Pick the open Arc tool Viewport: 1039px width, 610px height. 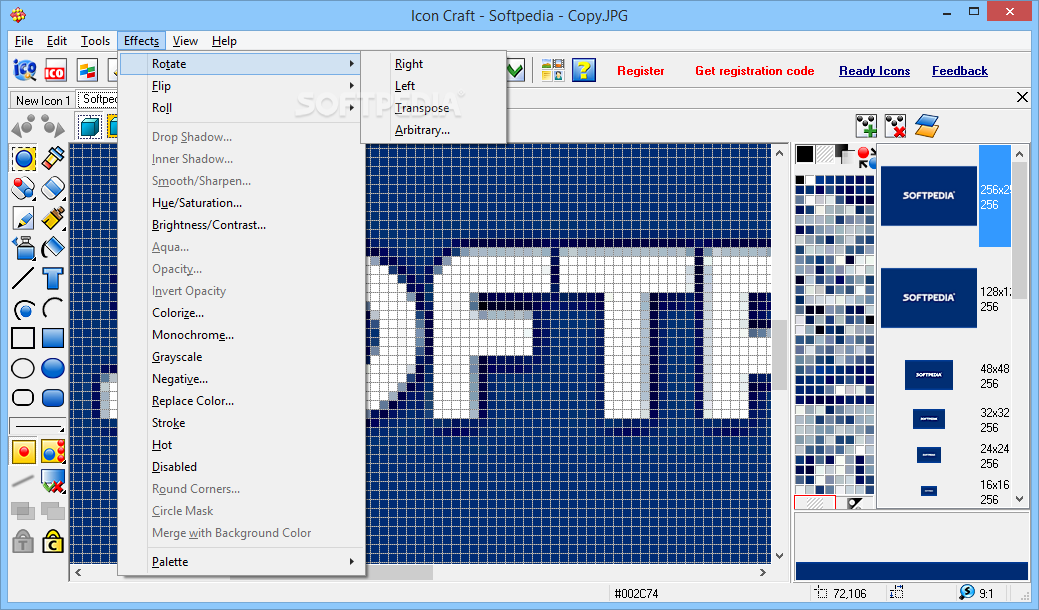click(53, 308)
